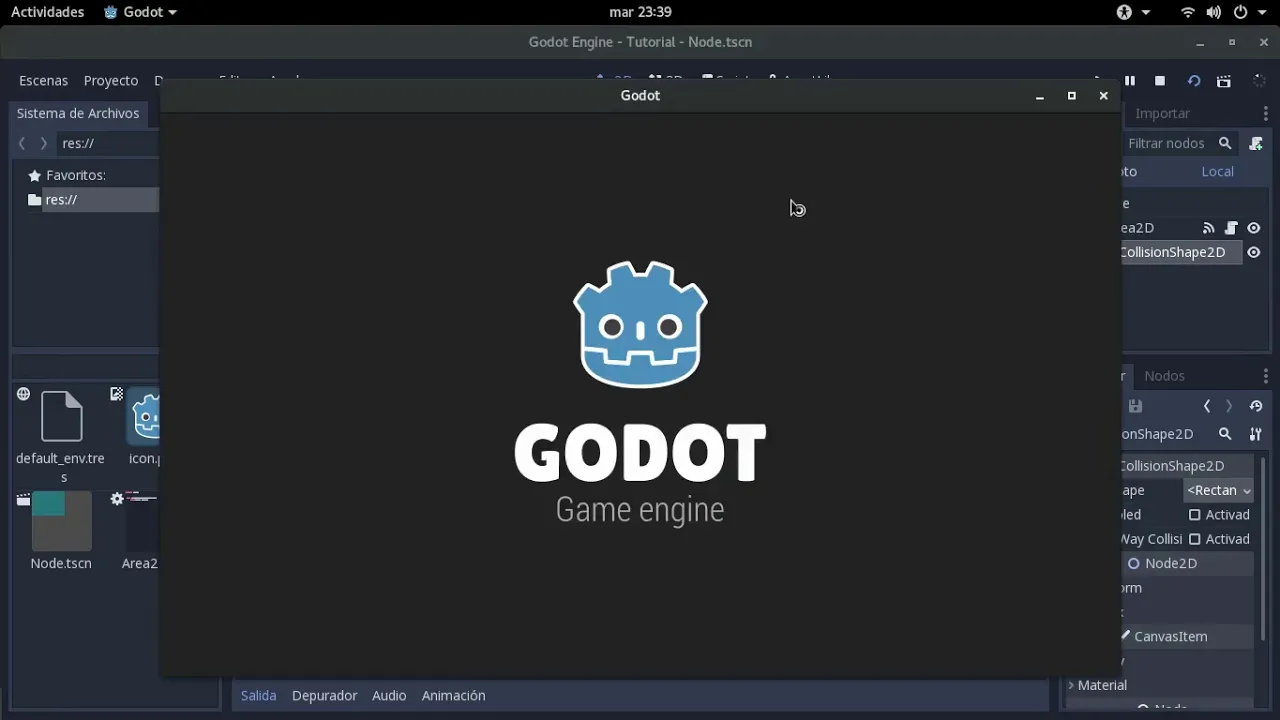Maximize the running Godot game window
Screen dimensions: 1280x720
point(1072,96)
